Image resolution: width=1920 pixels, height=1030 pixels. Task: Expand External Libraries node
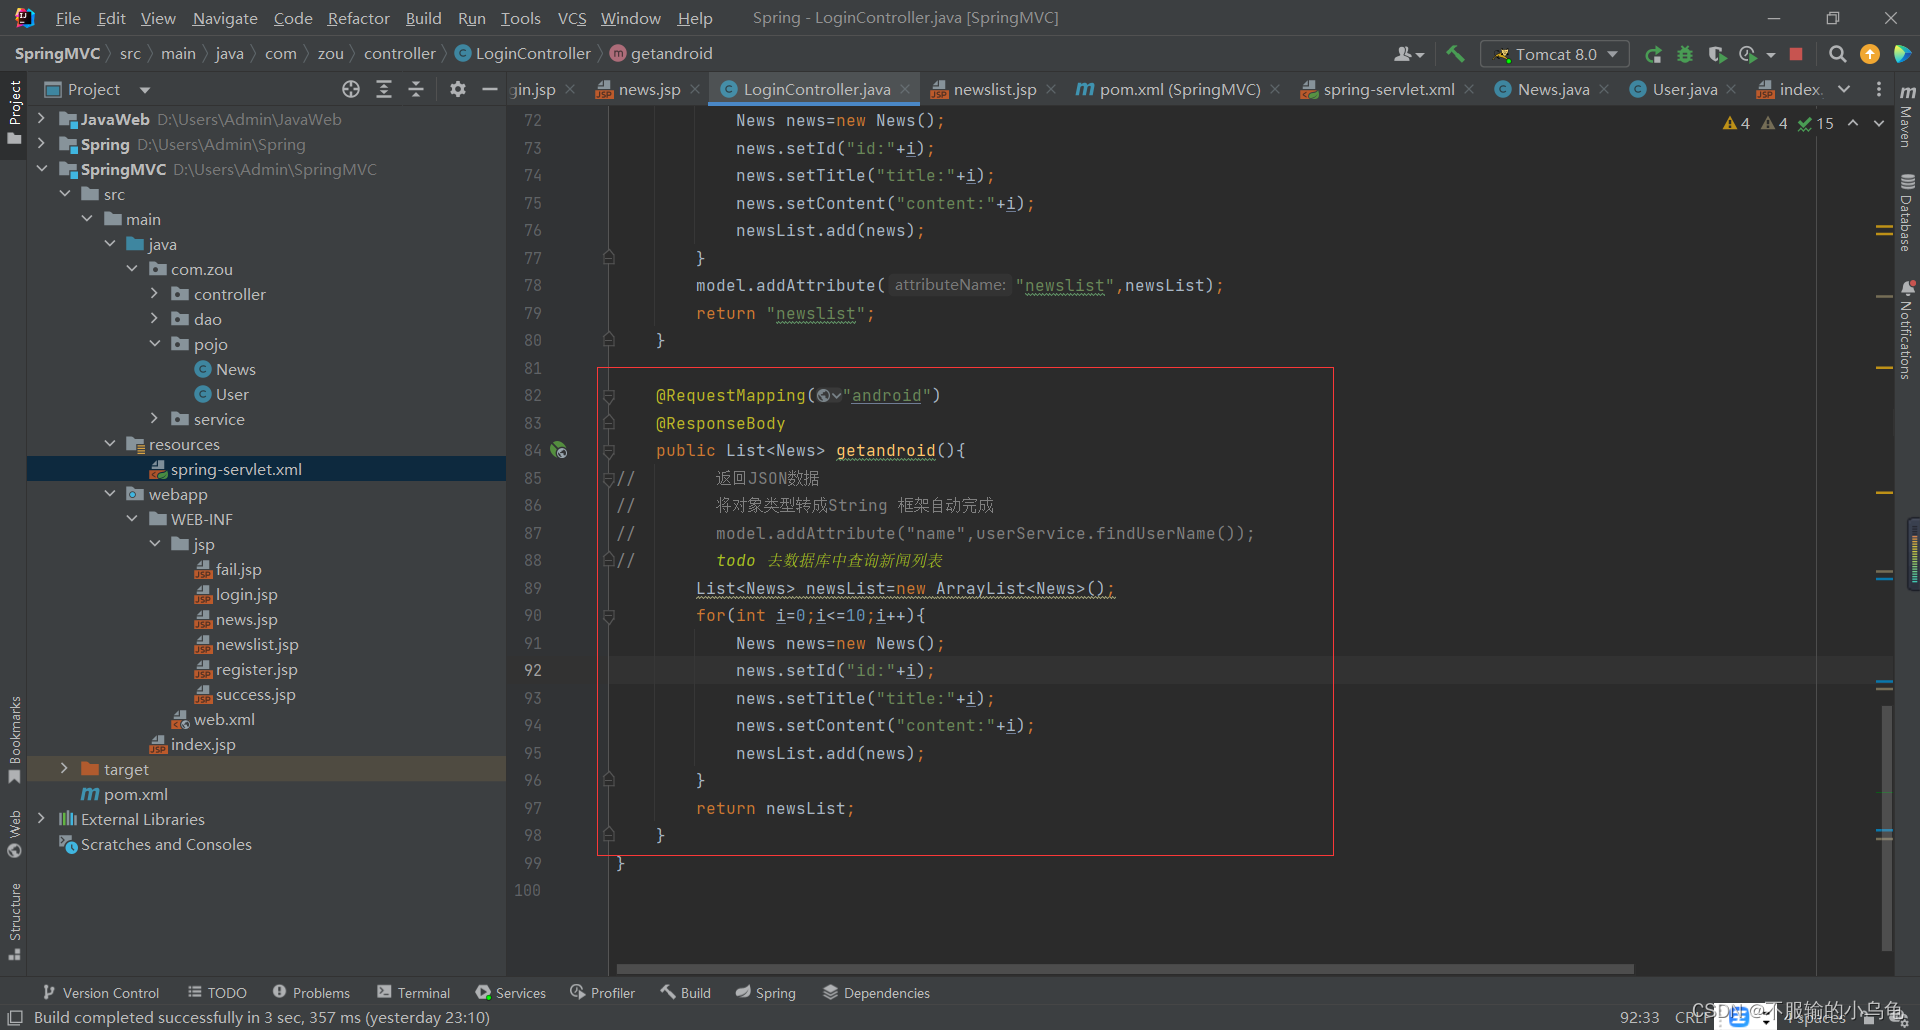click(41, 819)
